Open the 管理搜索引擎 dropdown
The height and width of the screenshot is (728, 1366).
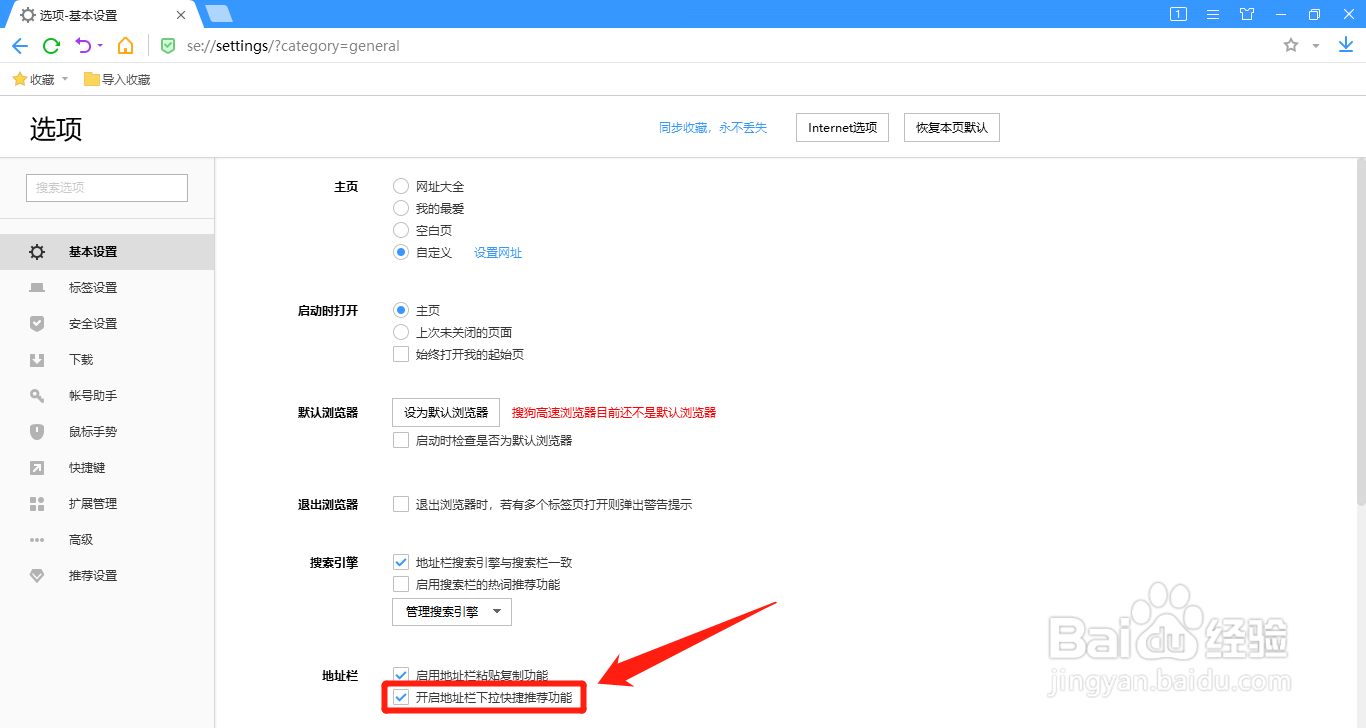451,611
